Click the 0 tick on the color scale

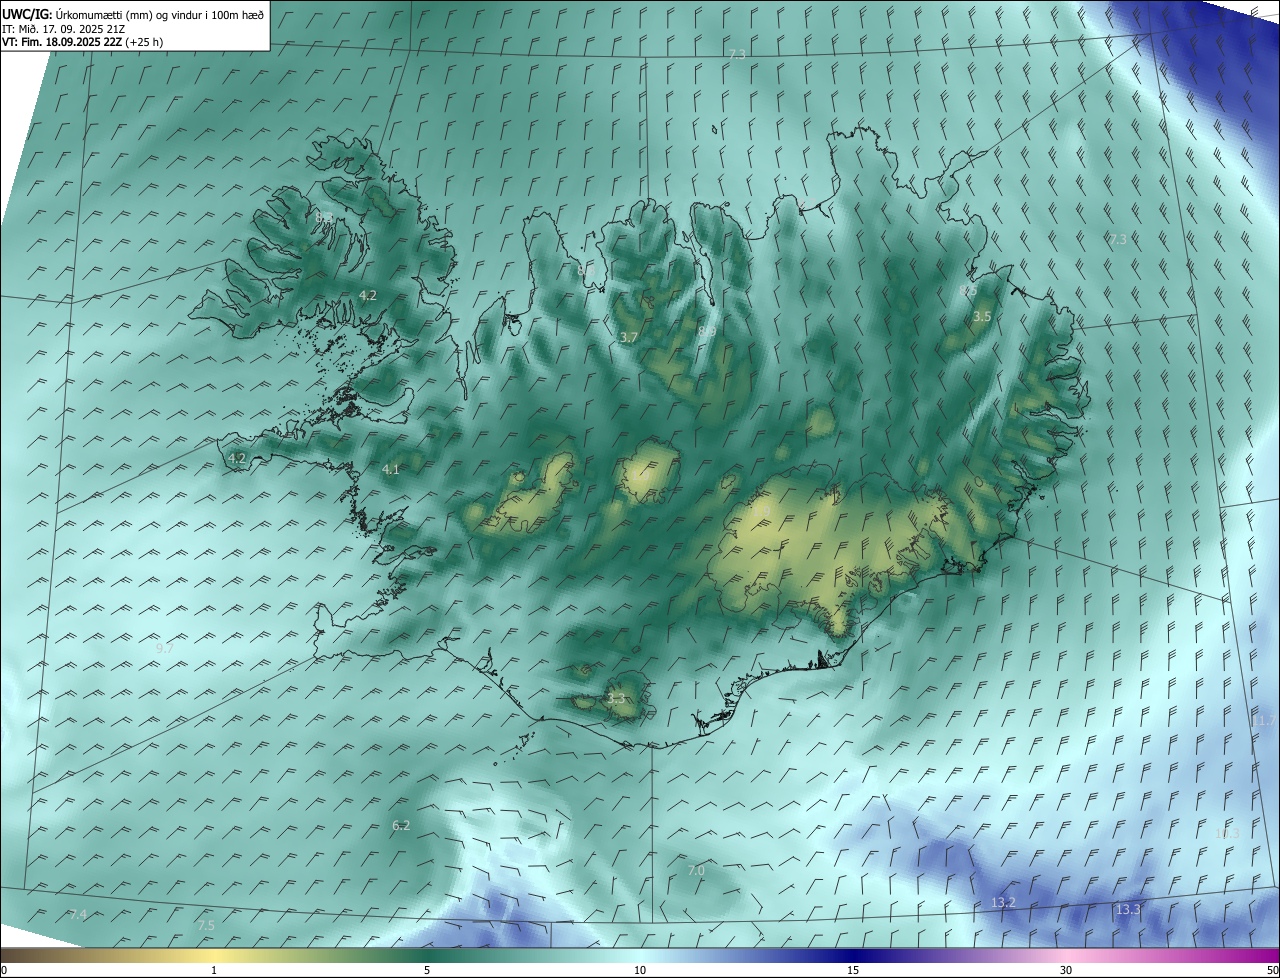point(4,971)
